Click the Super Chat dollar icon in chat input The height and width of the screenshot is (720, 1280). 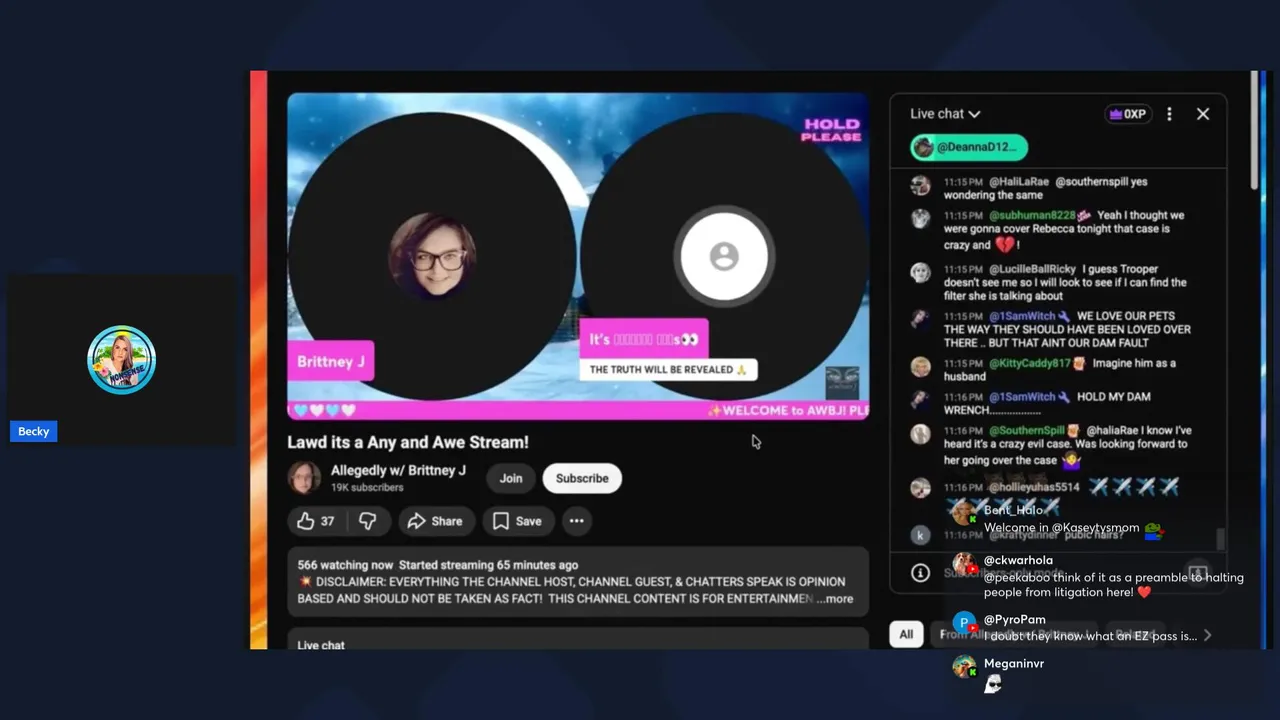(1197, 573)
